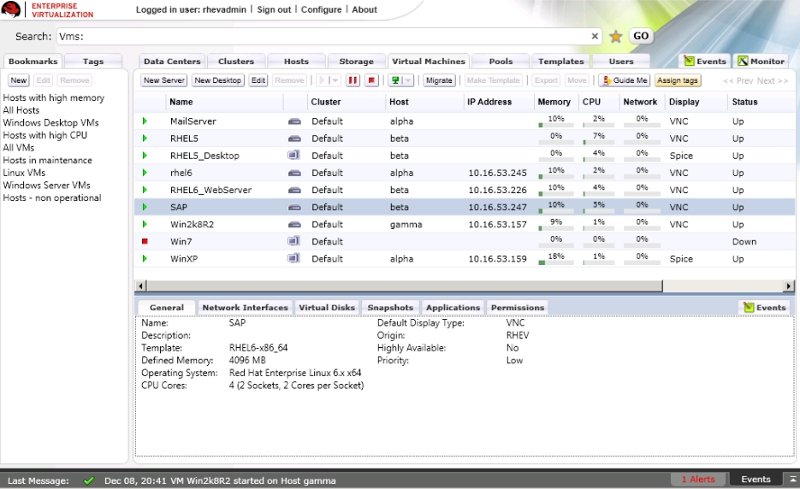Select the 'Linux VMs' bookmark
This screenshot has width=800, height=489.
(x=24, y=173)
